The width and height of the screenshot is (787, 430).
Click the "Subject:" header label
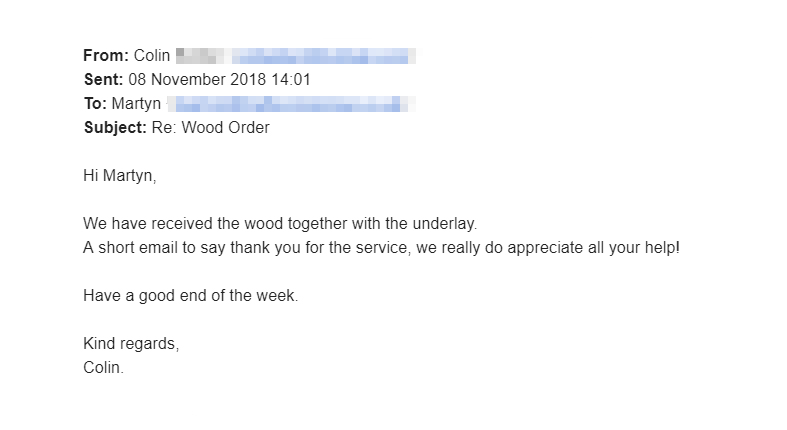coord(115,128)
